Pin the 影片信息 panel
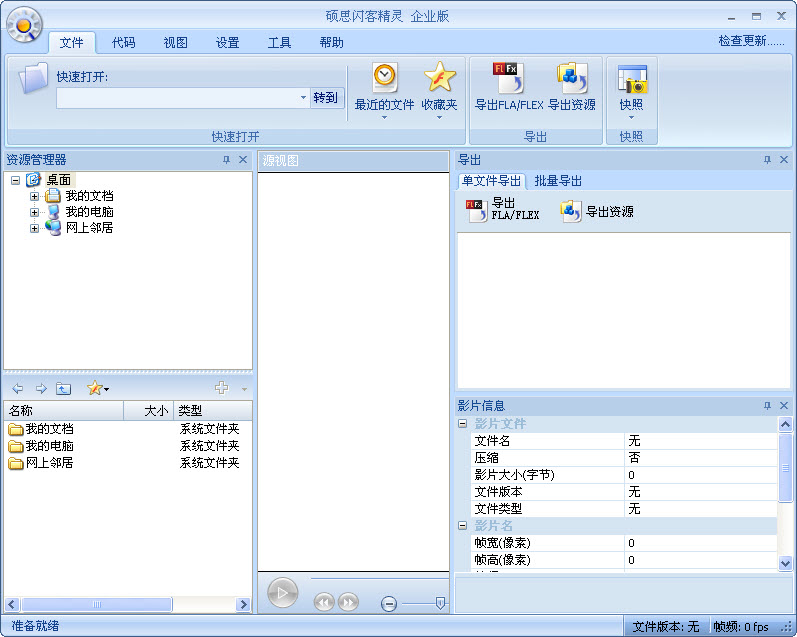This screenshot has height=637, width=797. (767, 405)
